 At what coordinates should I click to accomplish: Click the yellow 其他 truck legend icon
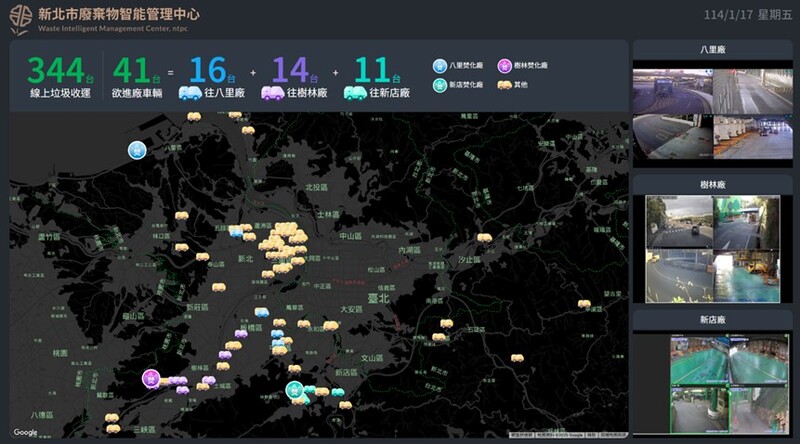[505, 85]
